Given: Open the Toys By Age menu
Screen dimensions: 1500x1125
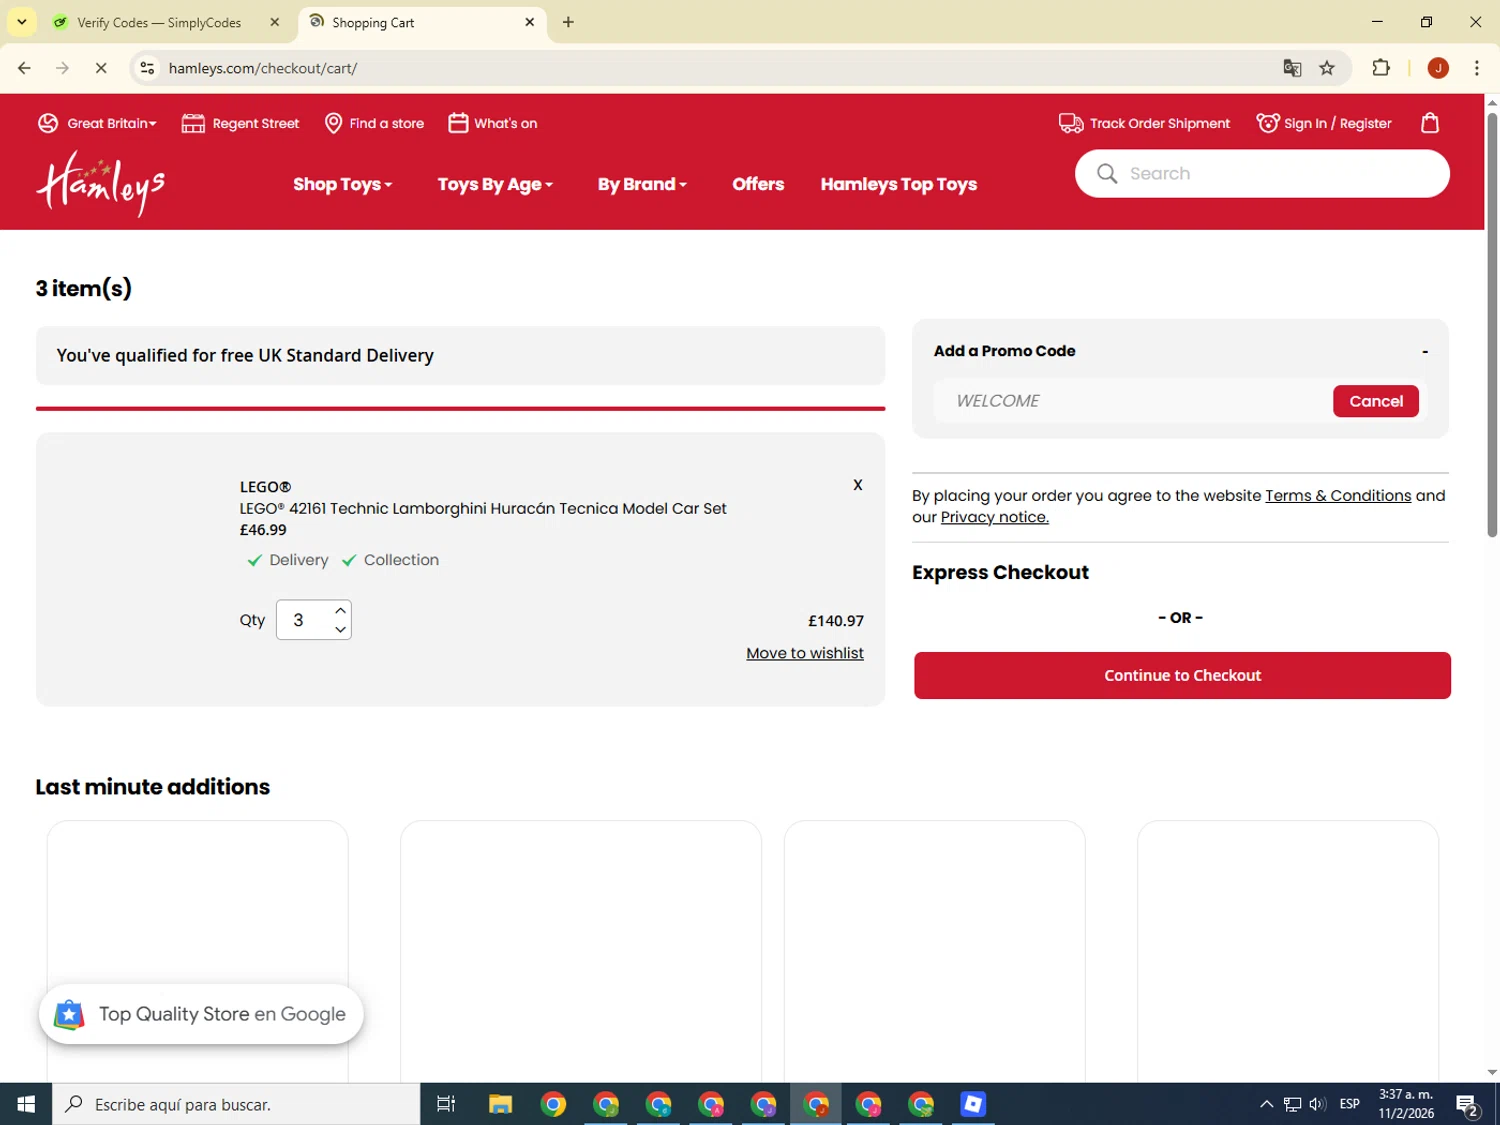Looking at the screenshot, I should tap(495, 184).
